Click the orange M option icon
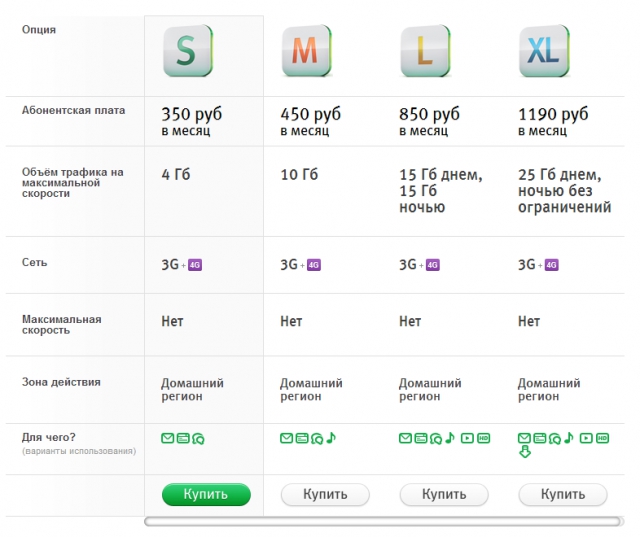640x537 pixels. [x=306, y=52]
